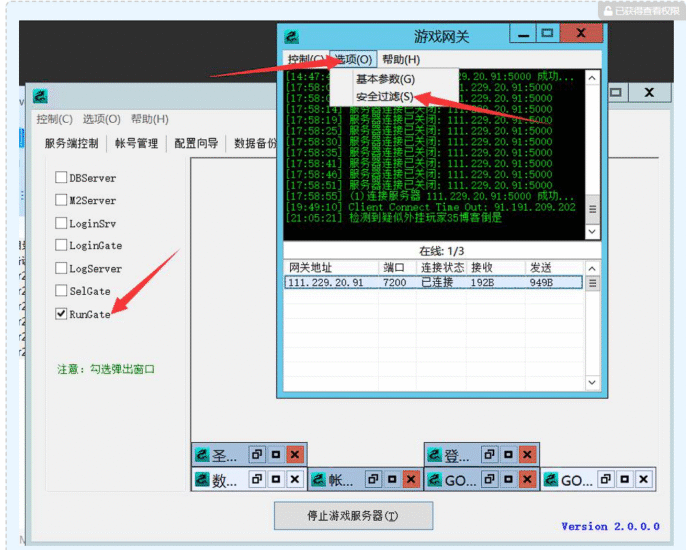Open 控制(C) menu in the control panel window
Screen dimensions: 686x550
54,119
